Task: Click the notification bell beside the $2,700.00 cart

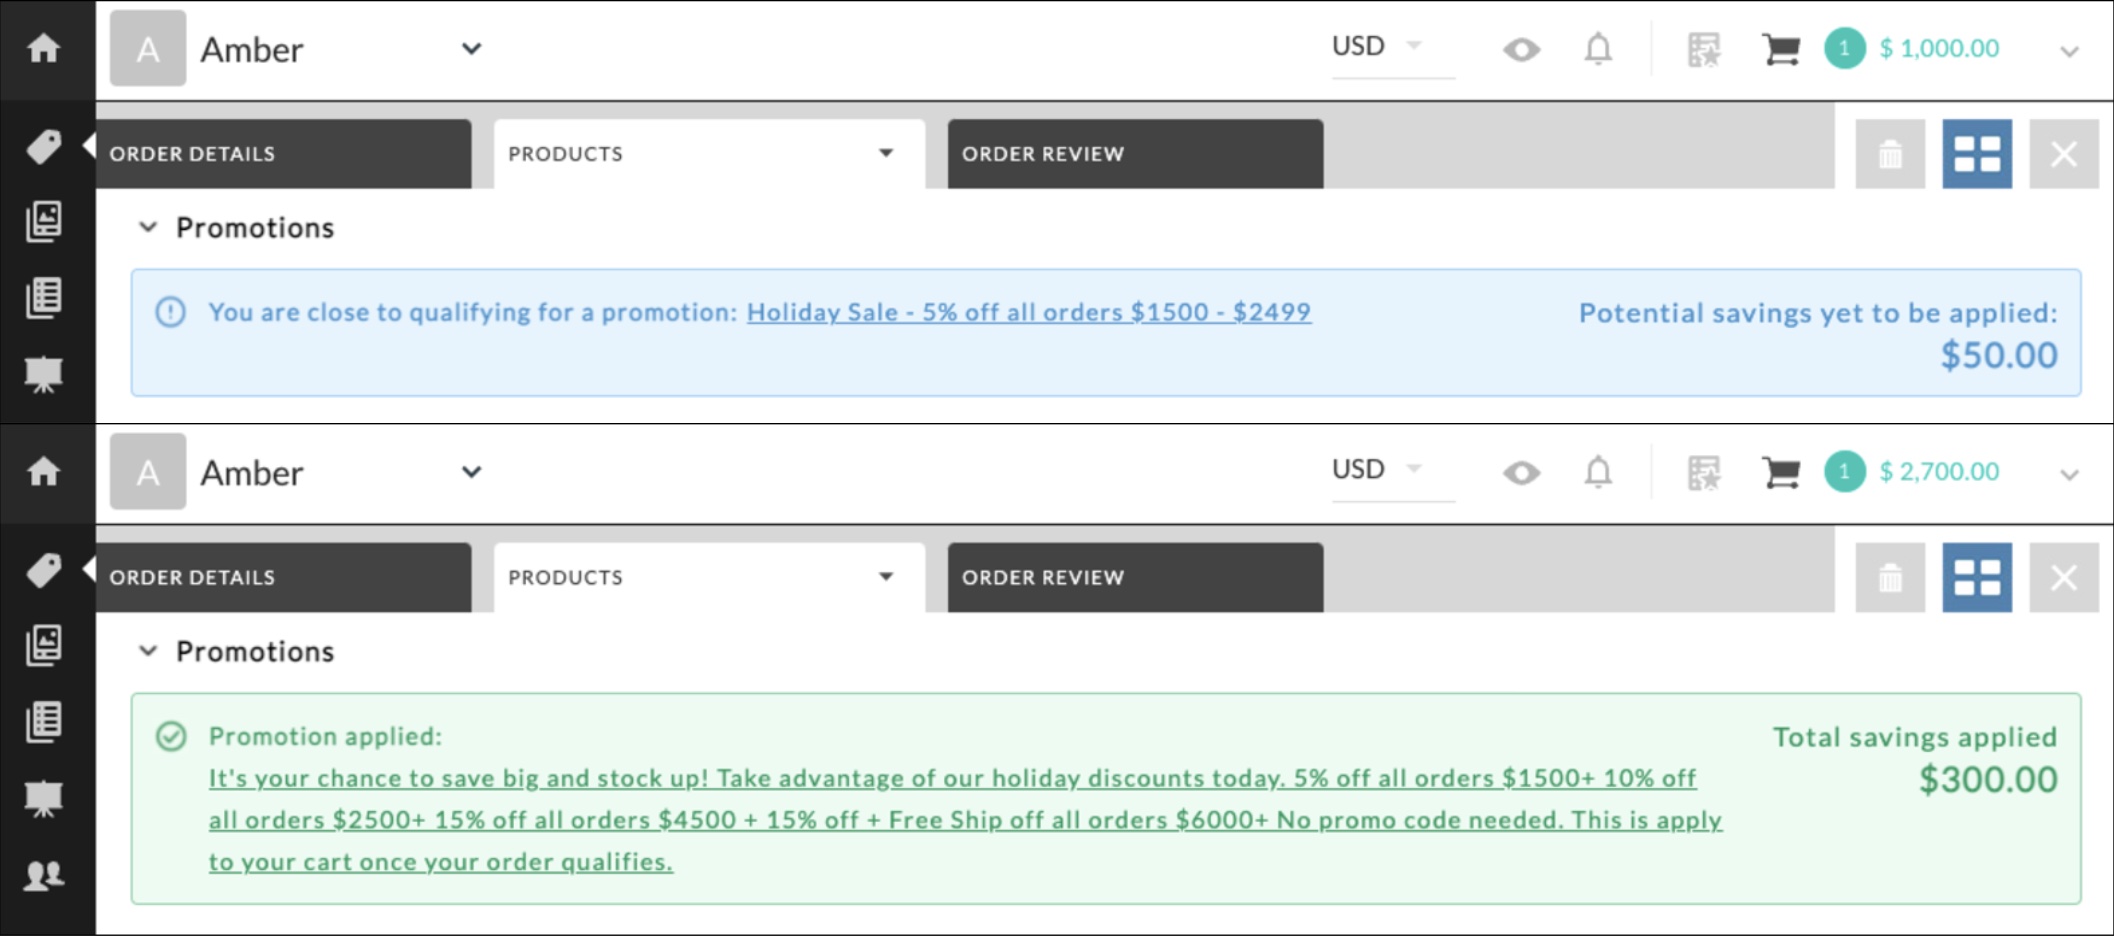Action: coord(1598,472)
